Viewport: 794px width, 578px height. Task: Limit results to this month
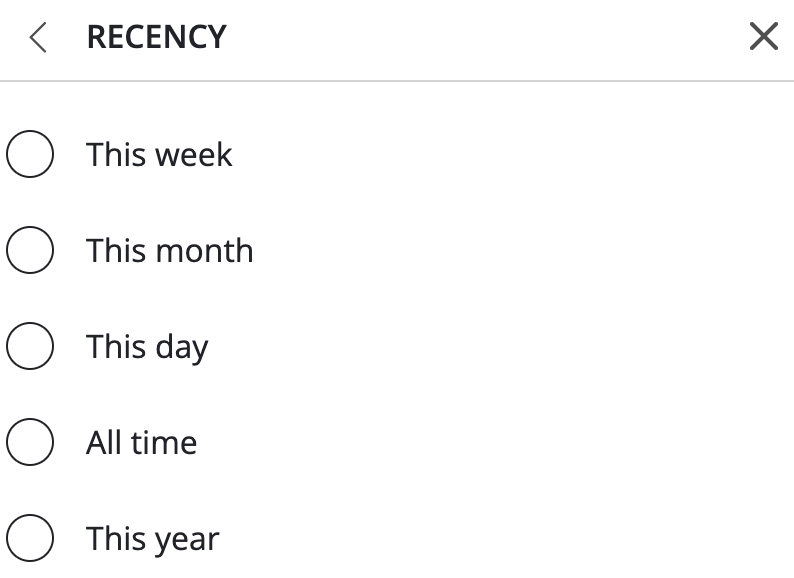[x=30, y=251]
